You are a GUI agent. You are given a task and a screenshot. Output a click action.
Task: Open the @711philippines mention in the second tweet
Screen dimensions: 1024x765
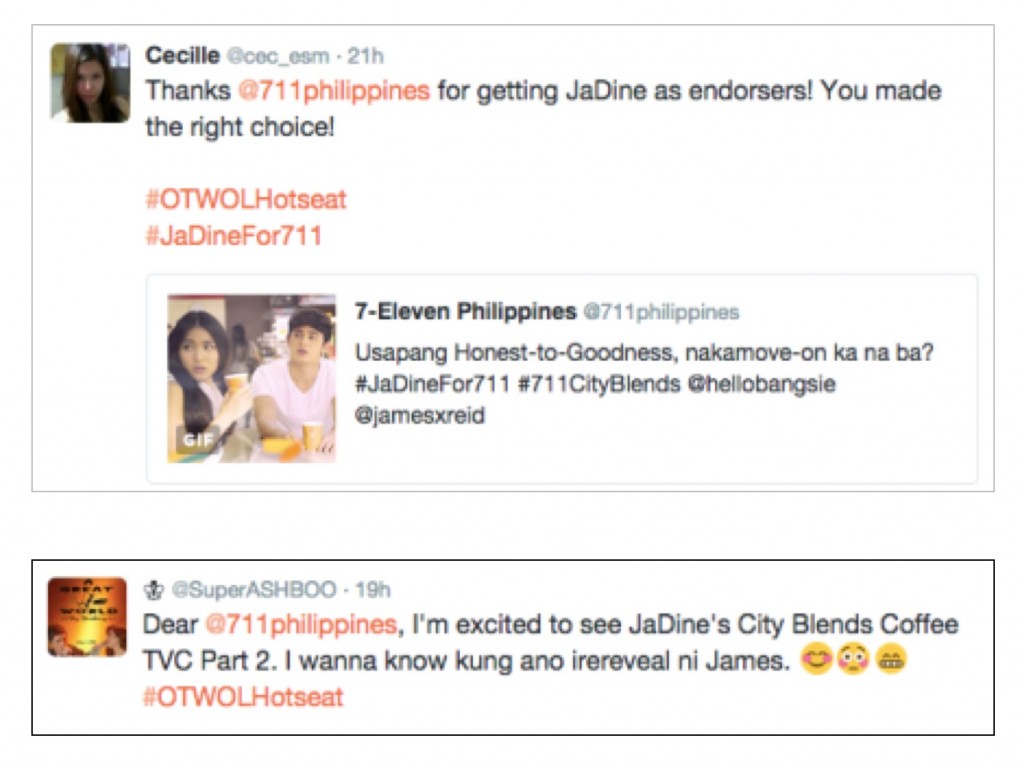[301, 625]
